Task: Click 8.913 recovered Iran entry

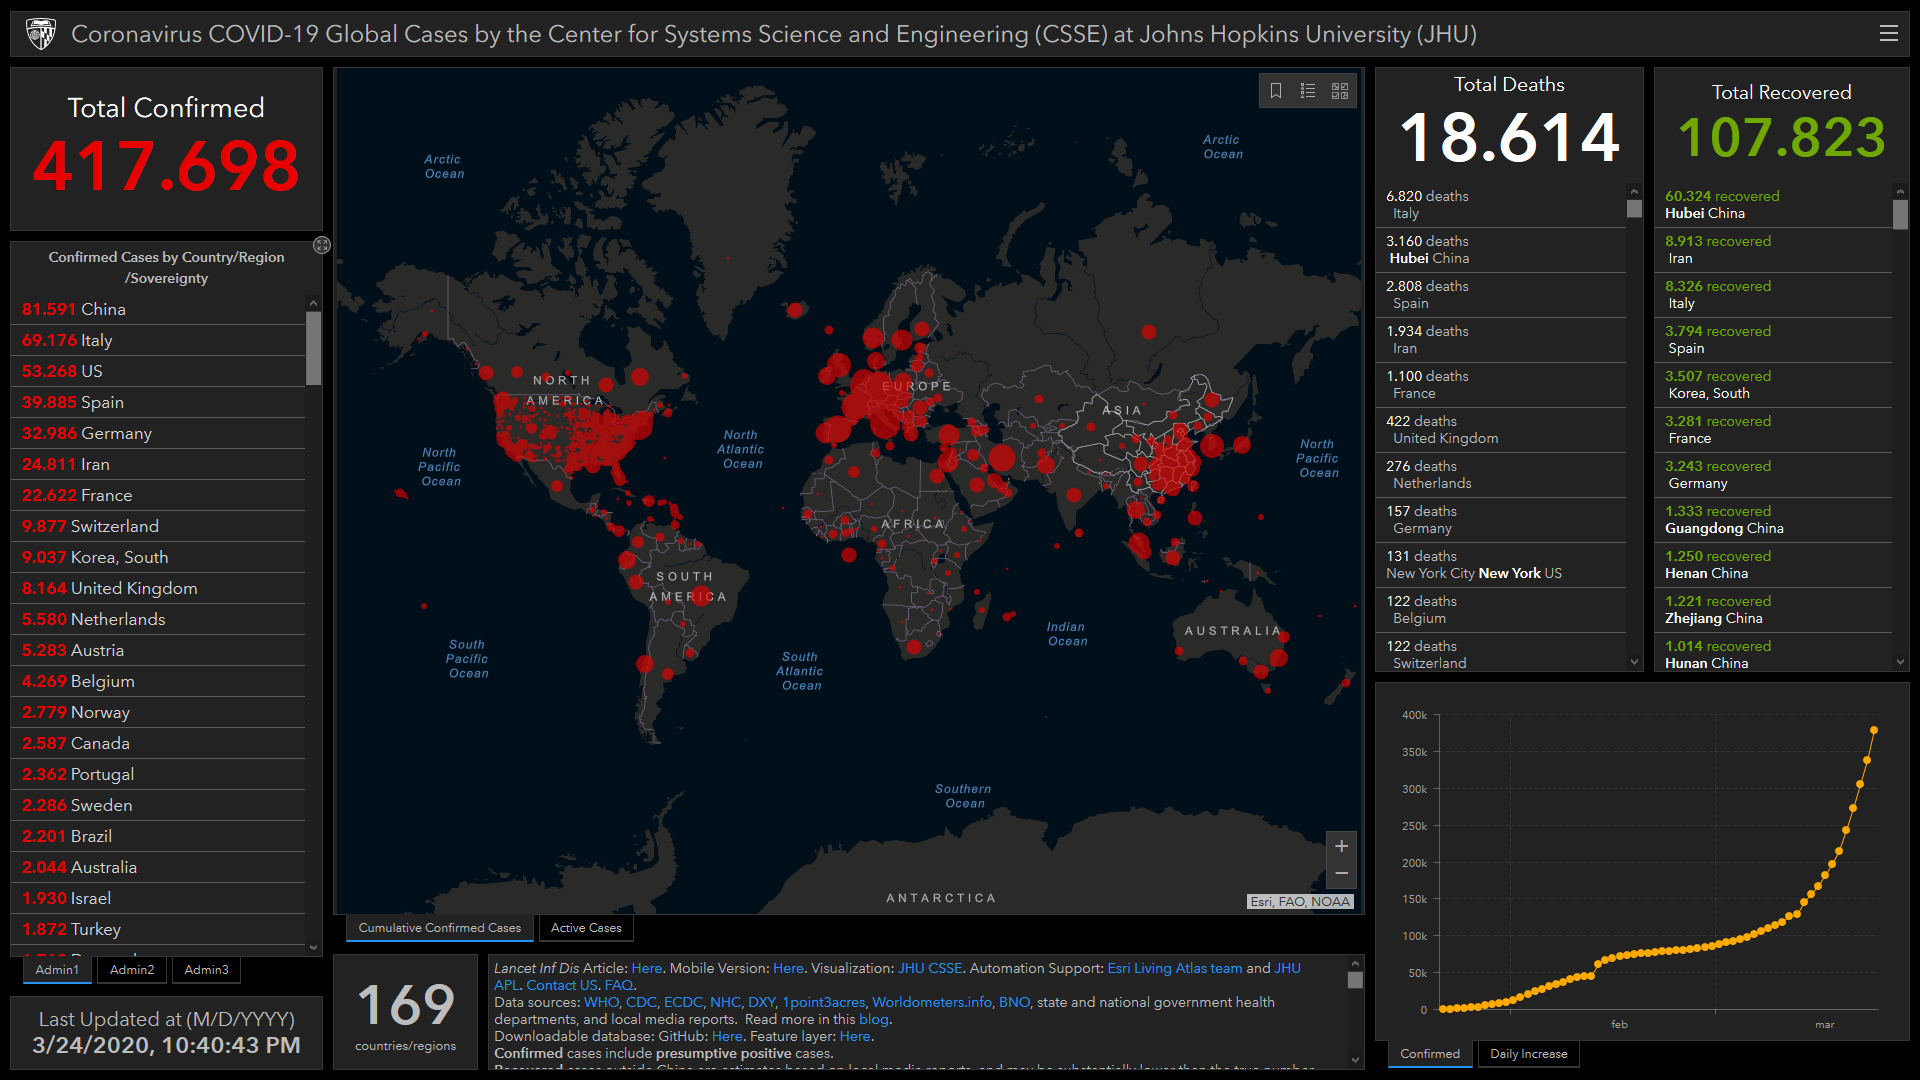Action: (x=1775, y=250)
